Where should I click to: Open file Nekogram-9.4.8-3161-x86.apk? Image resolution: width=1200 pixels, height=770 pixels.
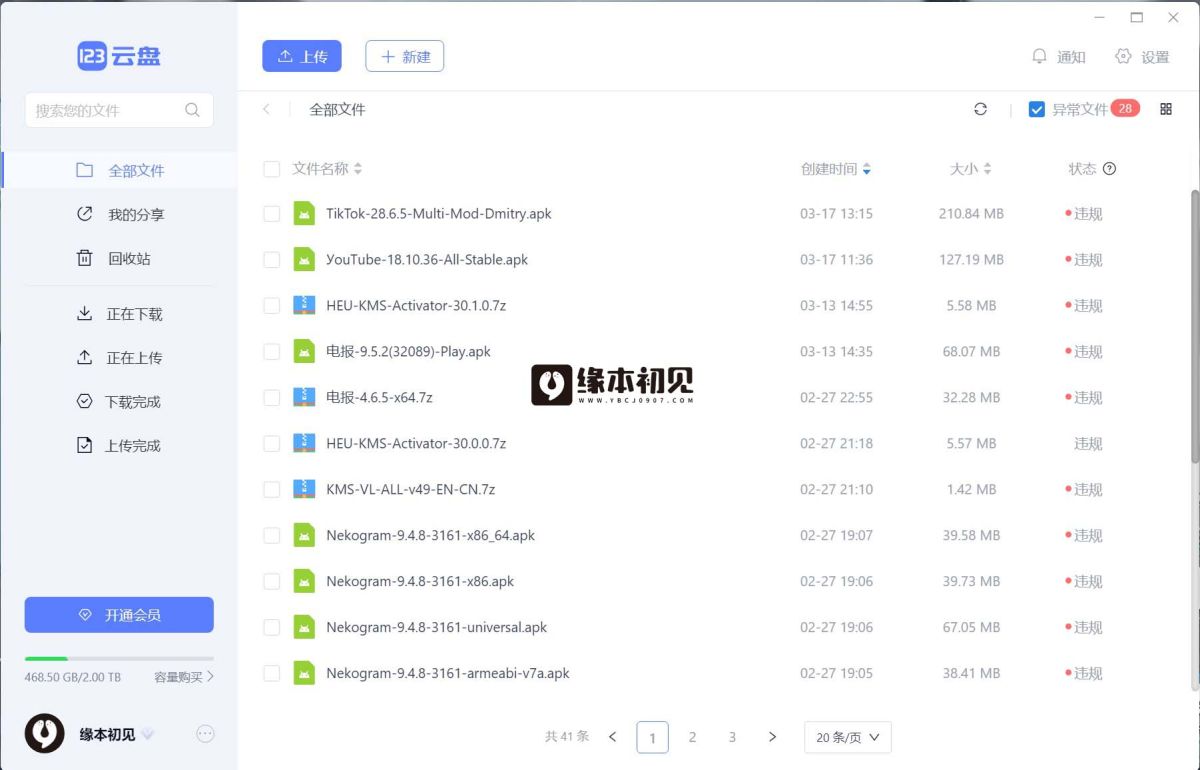click(420, 581)
